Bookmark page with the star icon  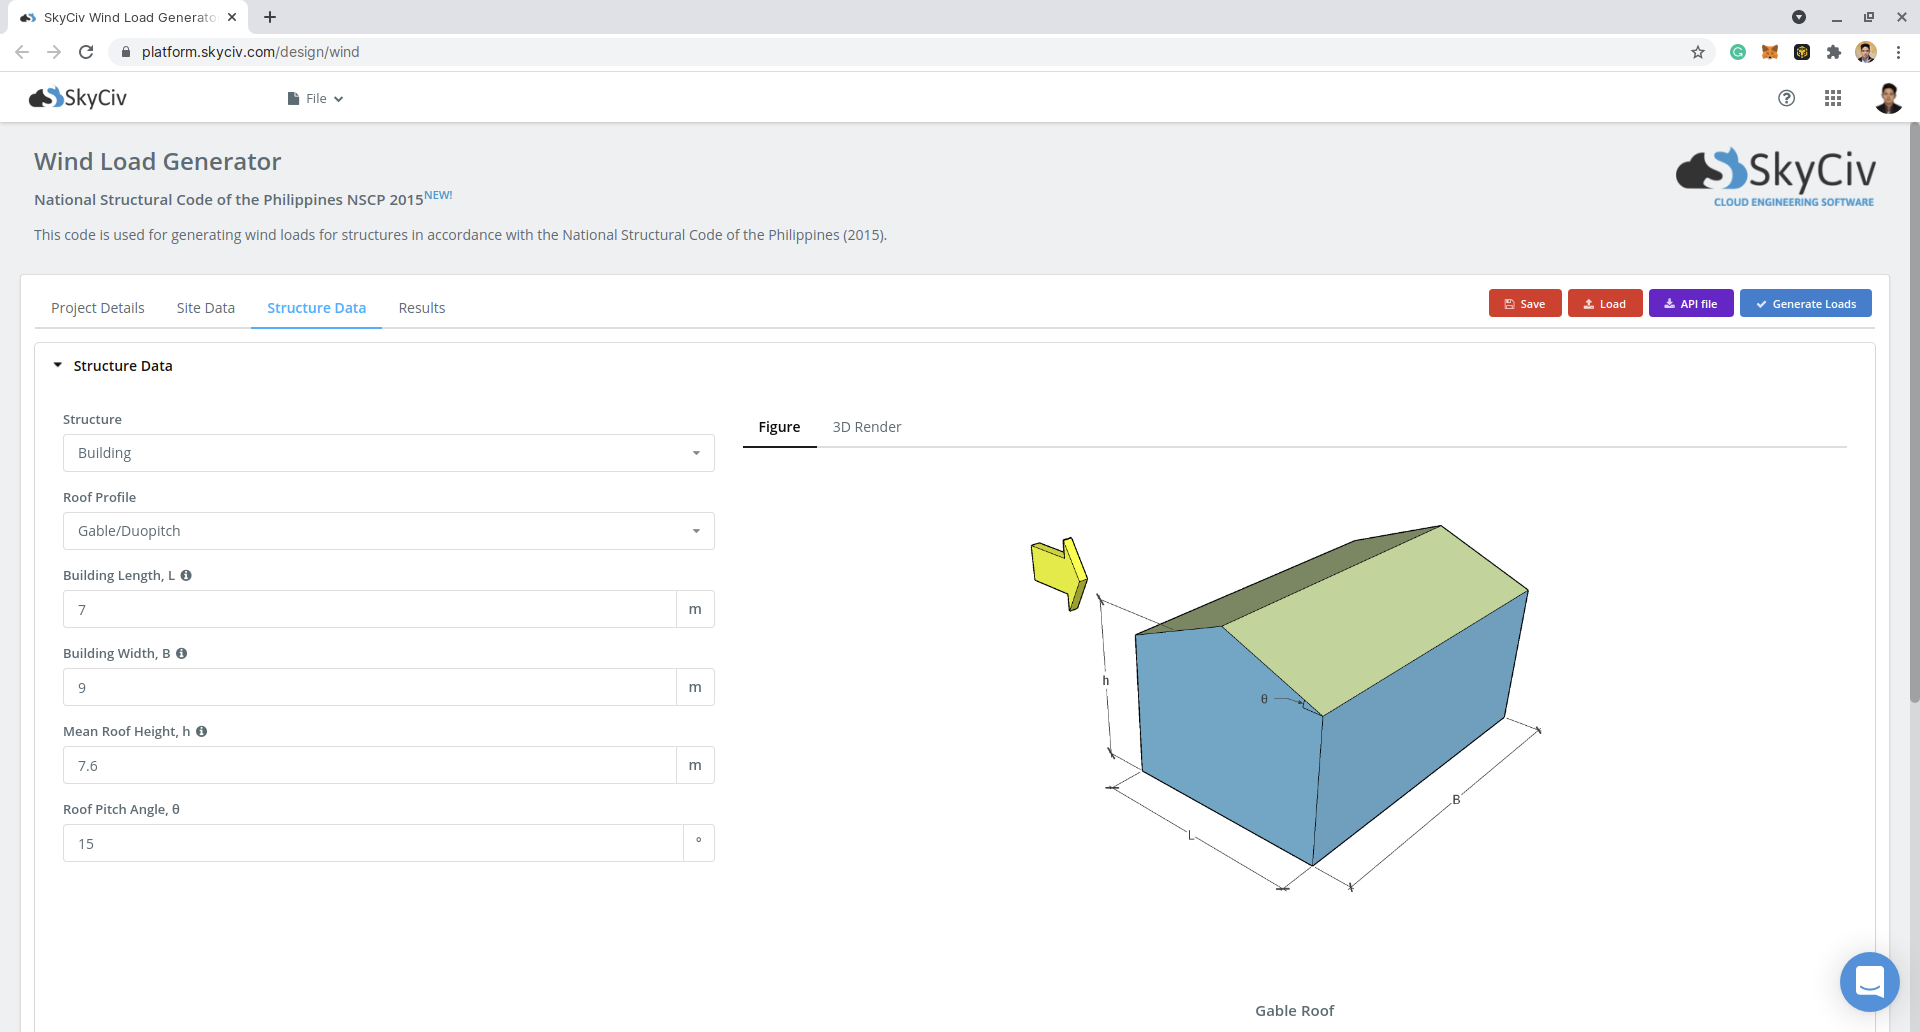point(1698,52)
